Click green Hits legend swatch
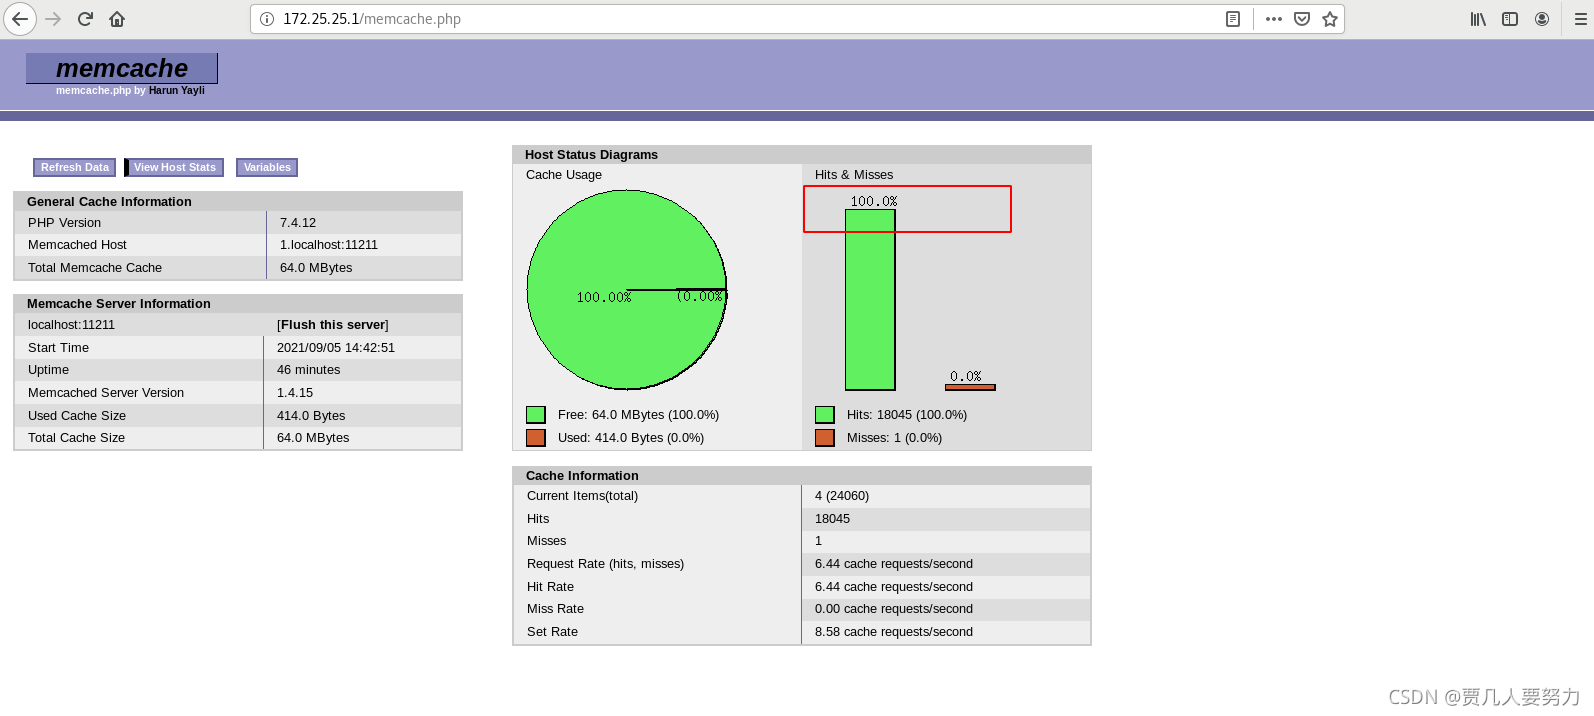 pos(825,415)
